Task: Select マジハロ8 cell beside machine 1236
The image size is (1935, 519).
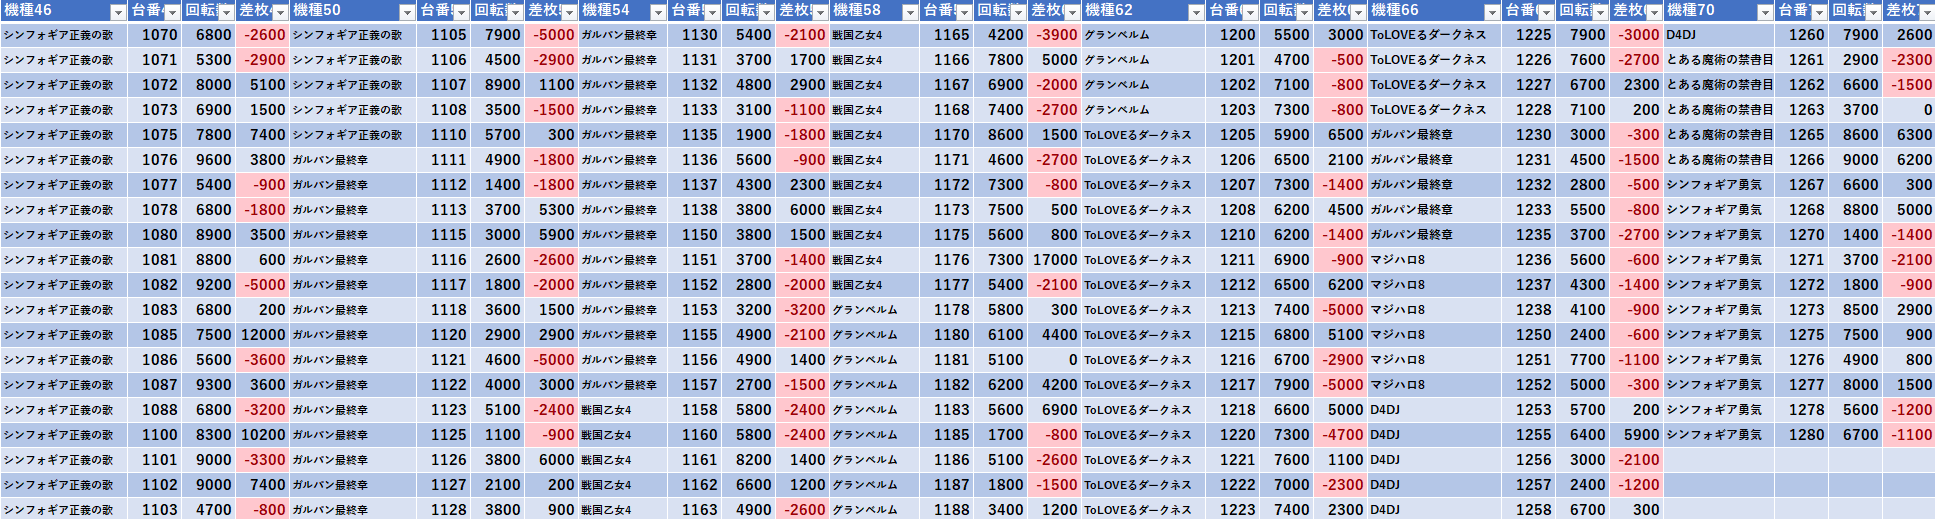Action: 1434,260
